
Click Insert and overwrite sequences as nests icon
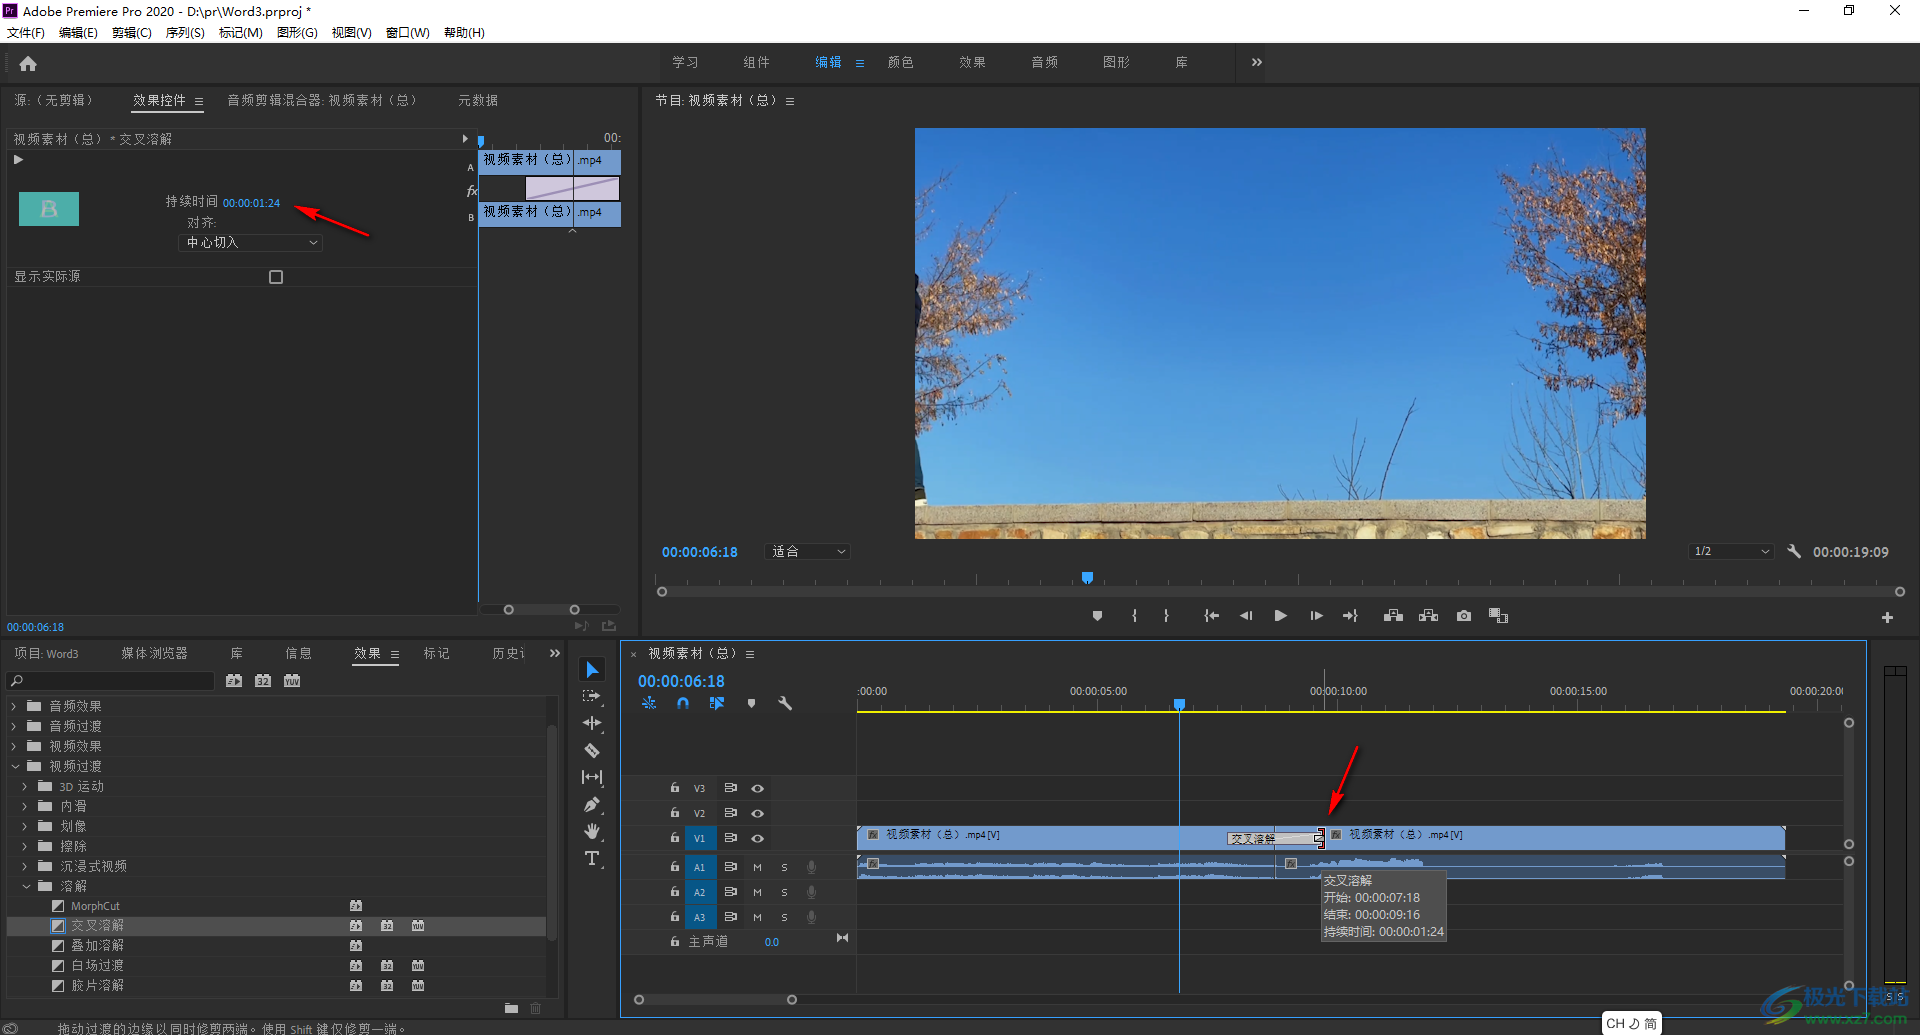click(649, 703)
